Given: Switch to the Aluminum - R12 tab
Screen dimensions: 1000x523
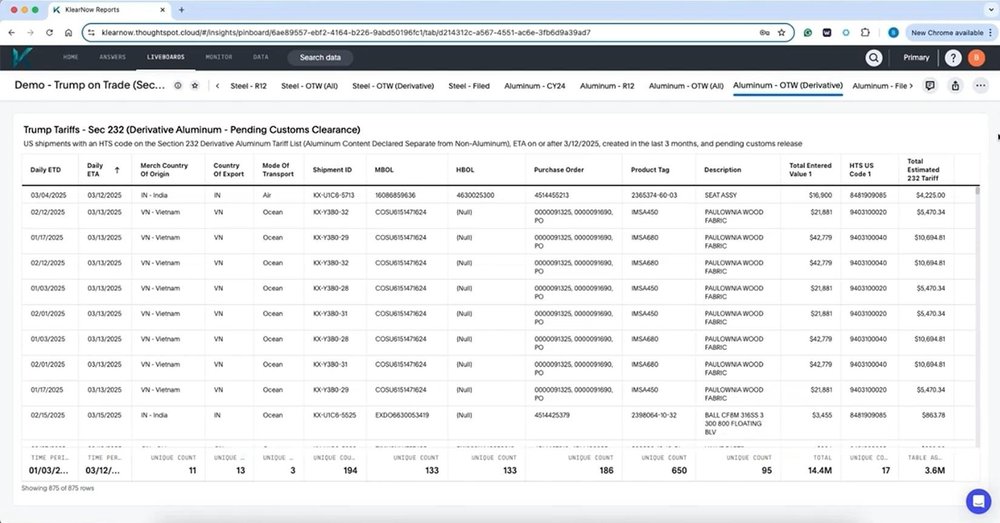Looking at the screenshot, I should point(607,85).
